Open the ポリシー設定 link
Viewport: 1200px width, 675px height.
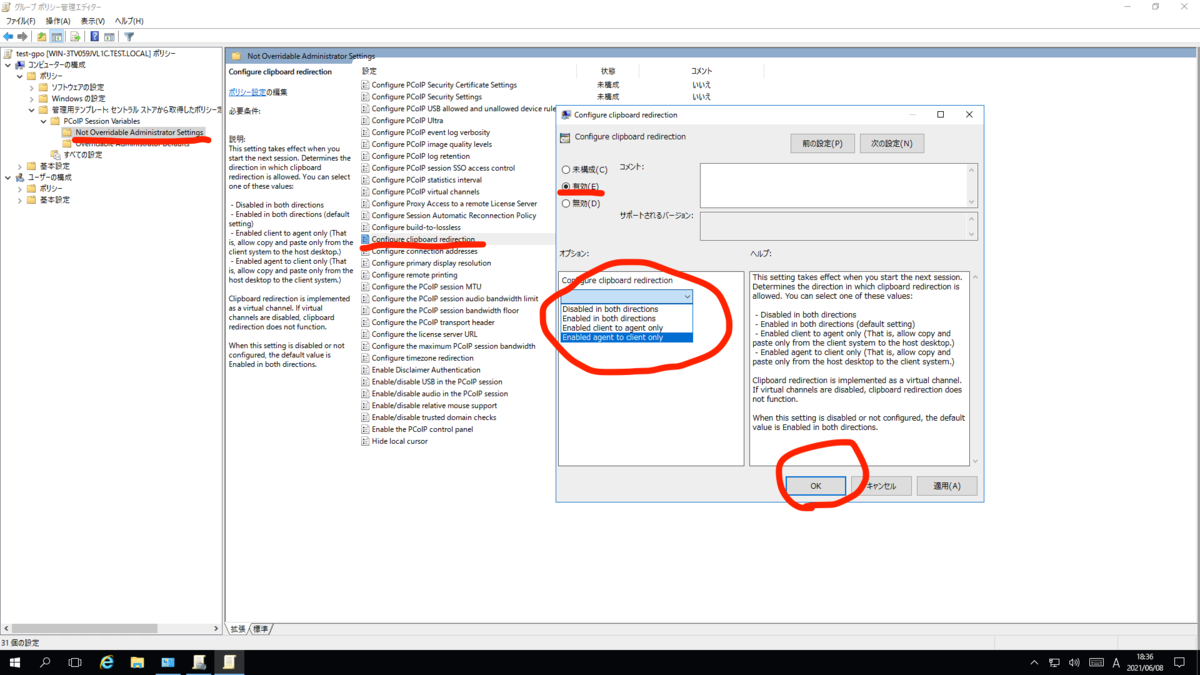click(247, 92)
